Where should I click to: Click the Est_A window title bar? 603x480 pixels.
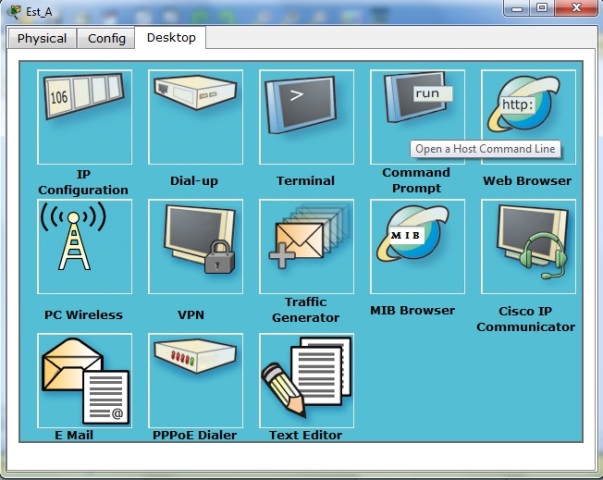click(x=250, y=11)
